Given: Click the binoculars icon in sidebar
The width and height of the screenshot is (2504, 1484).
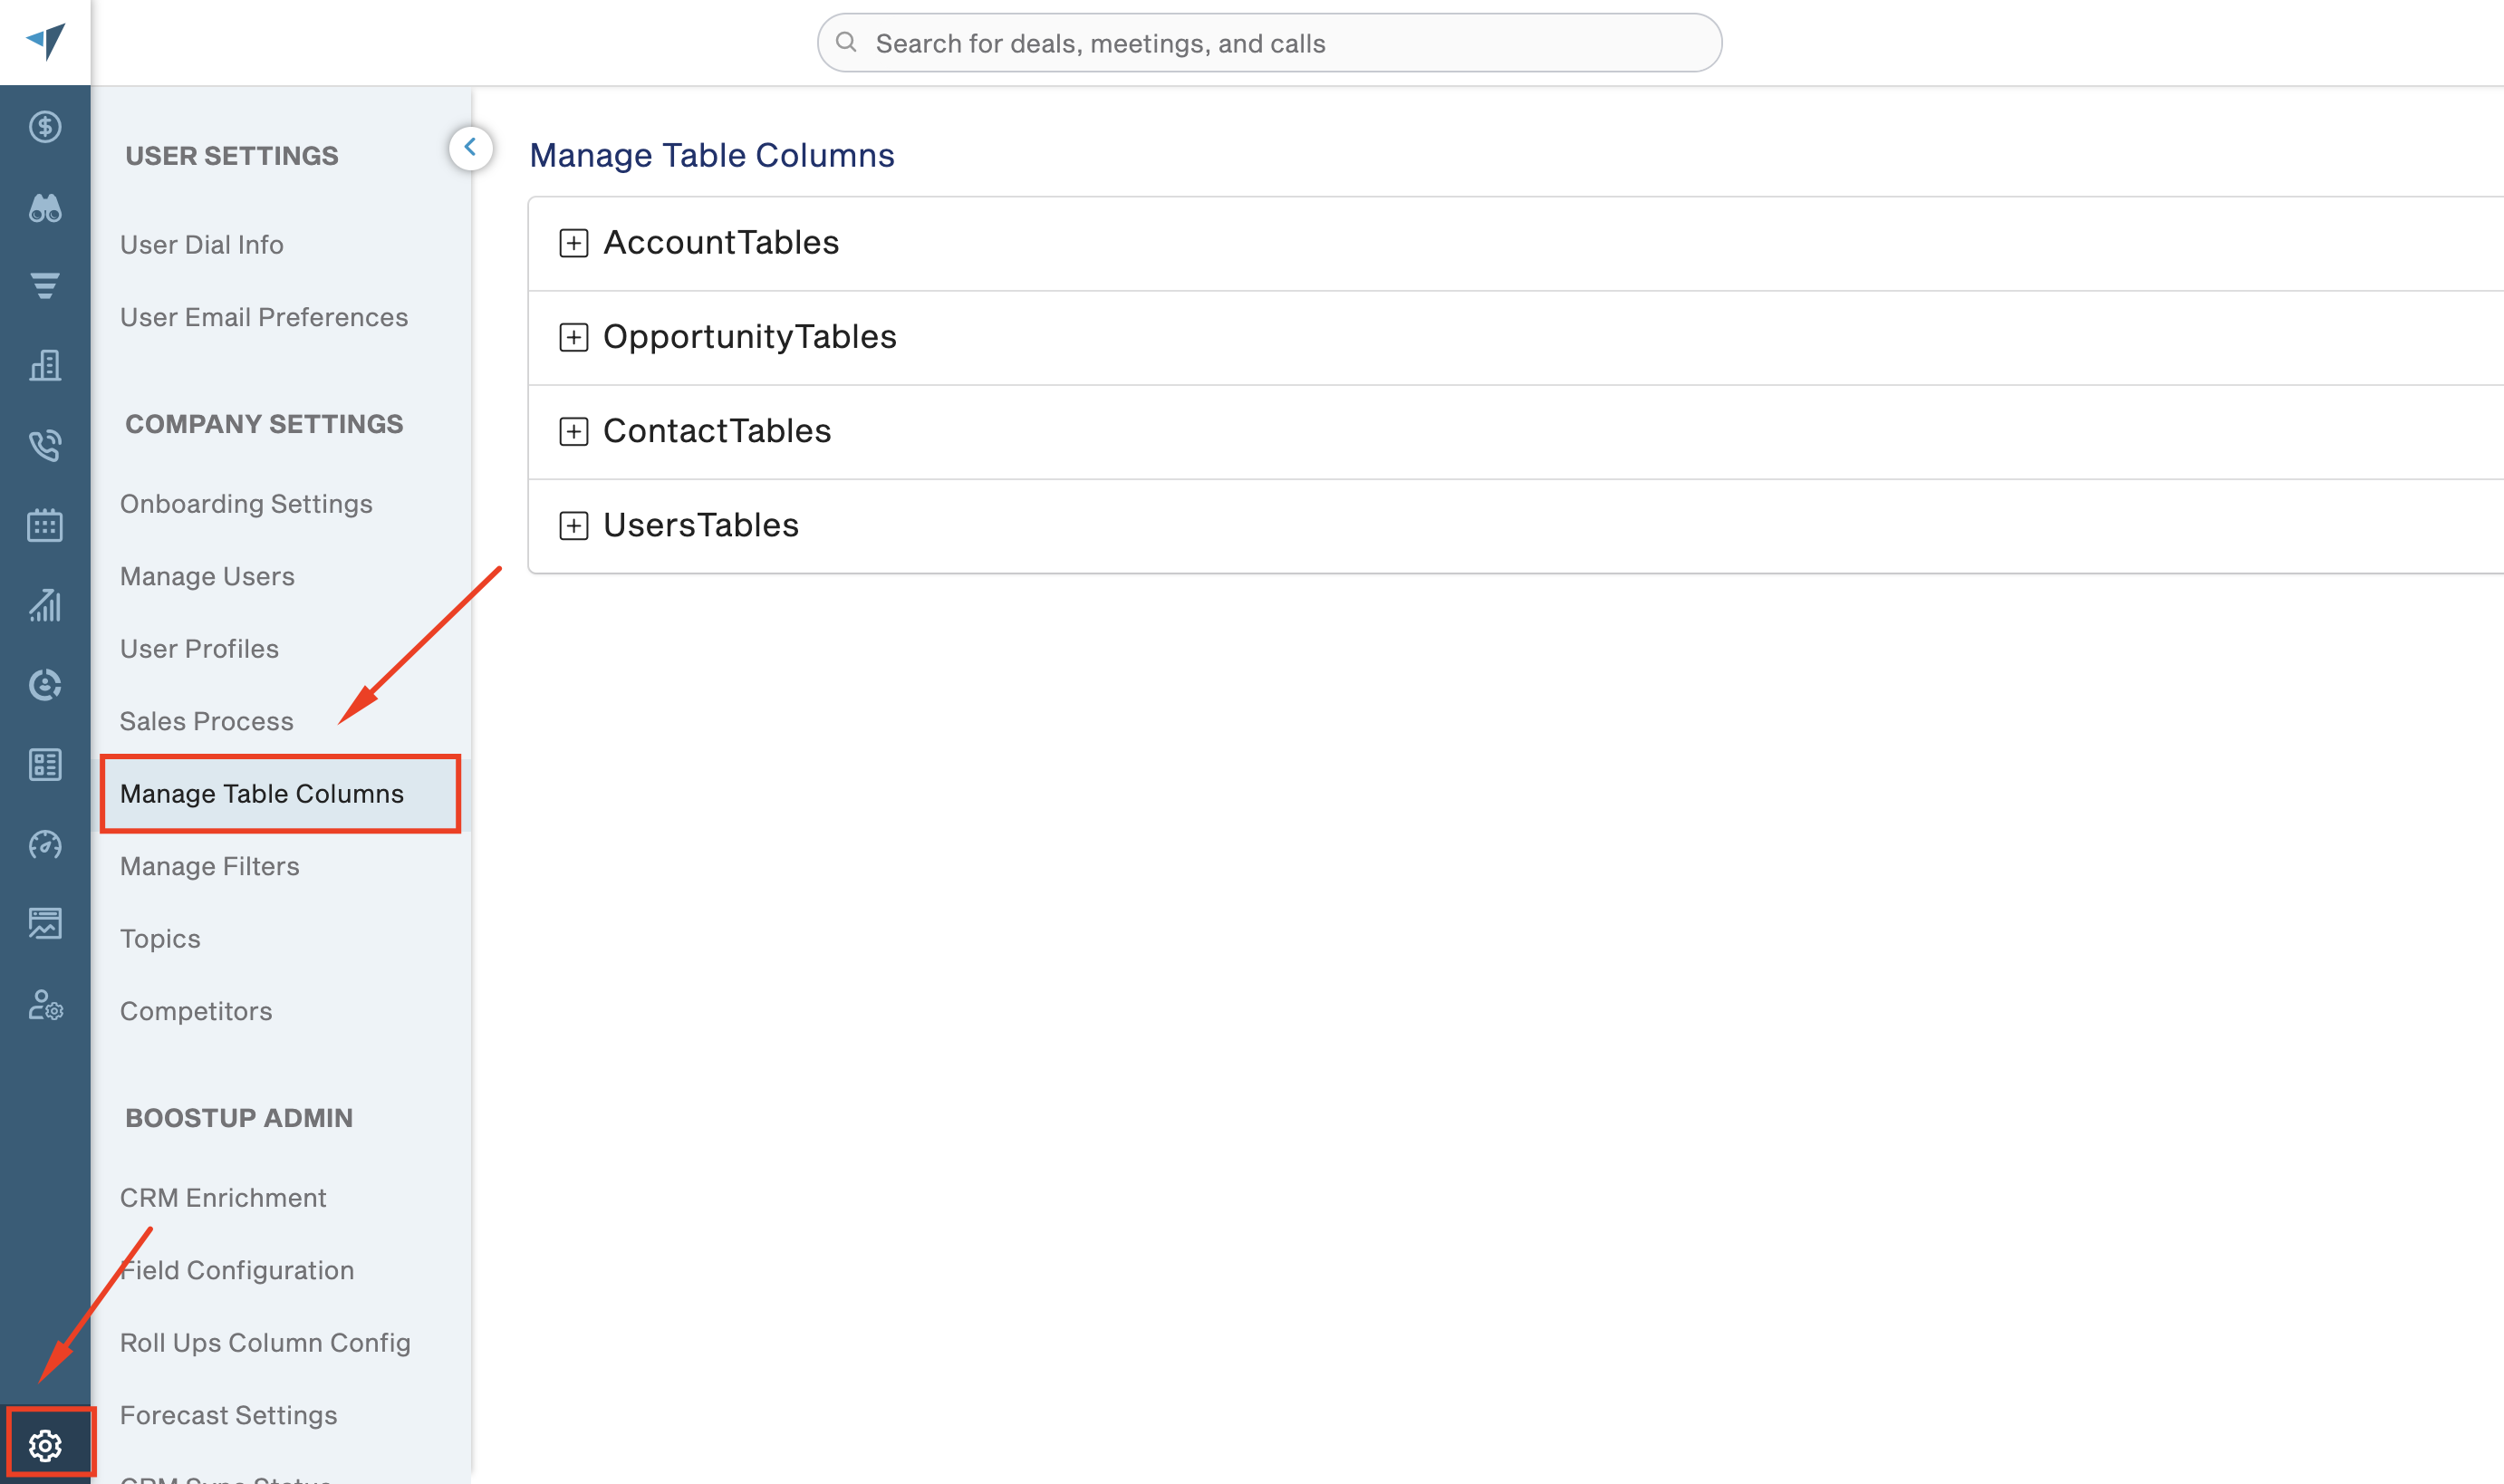Looking at the screenshot, I should pos(45,207).
